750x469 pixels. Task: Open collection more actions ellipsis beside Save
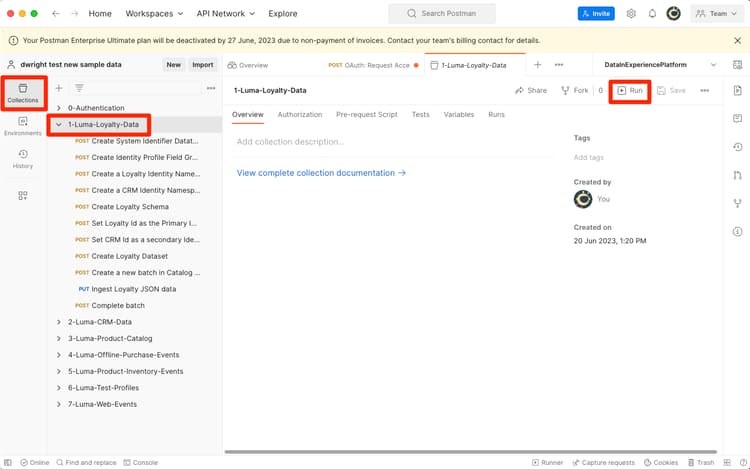click(x=705, y=90)
